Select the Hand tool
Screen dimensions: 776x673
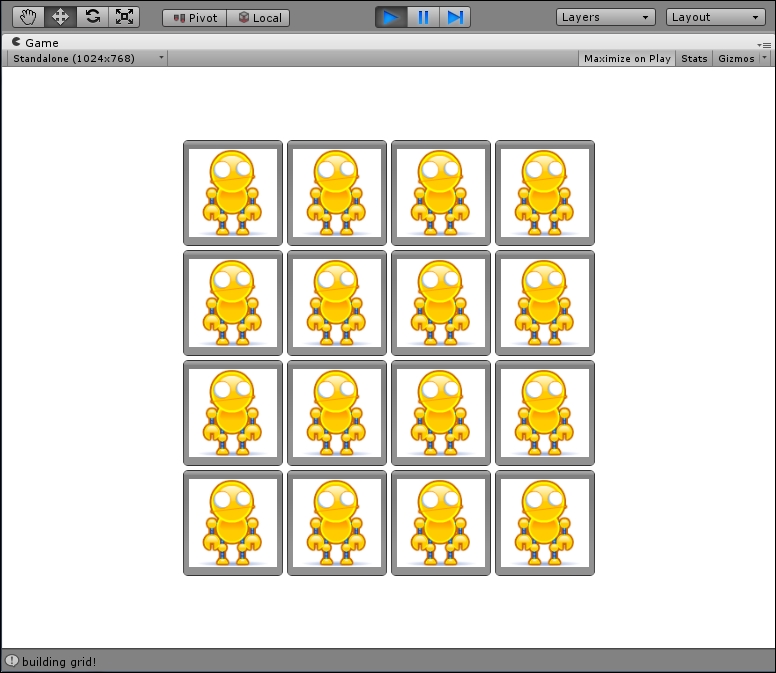pos(28,17)
